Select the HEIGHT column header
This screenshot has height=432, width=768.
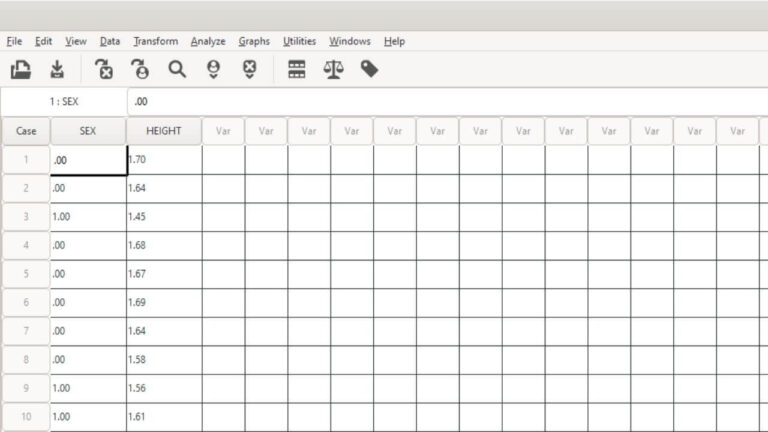(x=164, y=131)
